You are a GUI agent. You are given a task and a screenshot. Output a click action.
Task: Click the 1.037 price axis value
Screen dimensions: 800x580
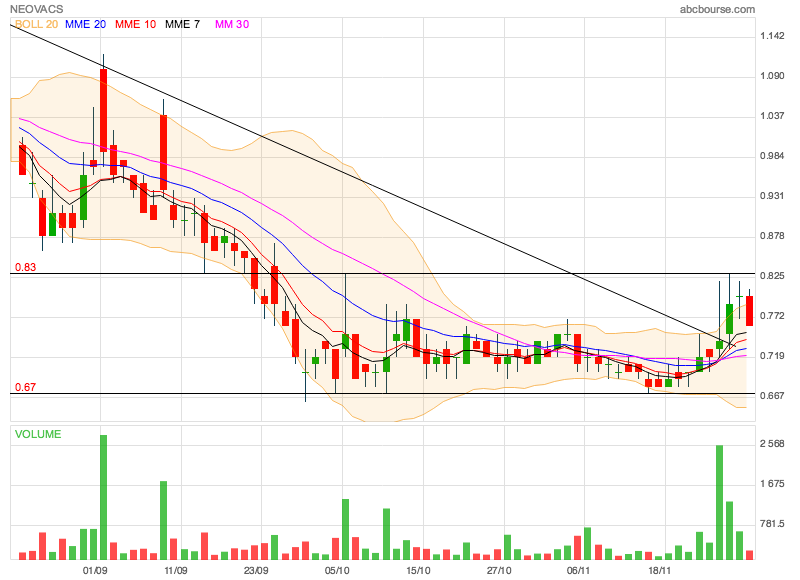coord(772,116)
